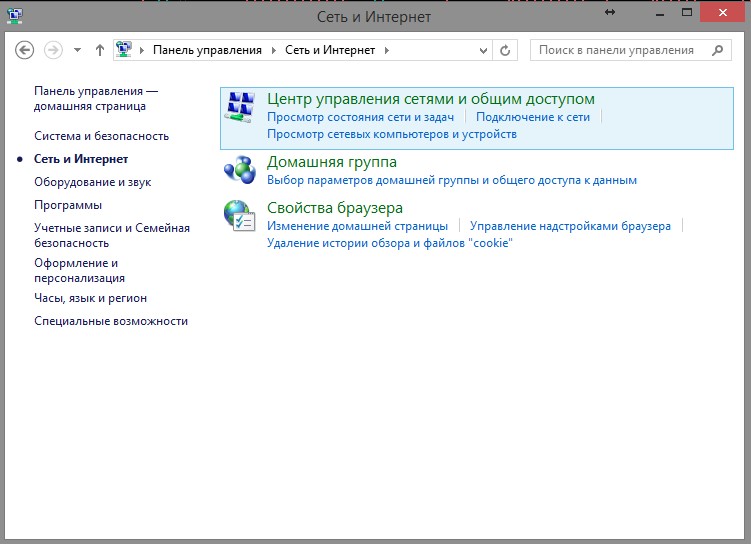Screen dimensions: 751x544
Task: Click Изменение домашней страницы link
Action: pos(357,226)
